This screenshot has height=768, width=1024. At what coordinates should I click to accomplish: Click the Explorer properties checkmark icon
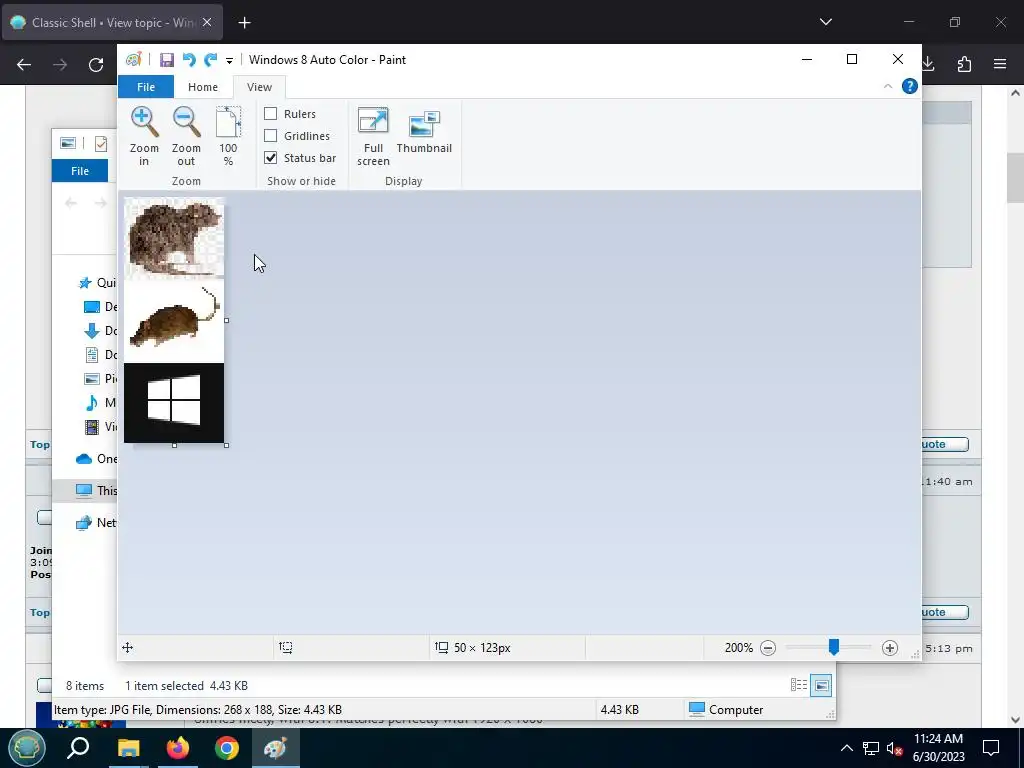(101, 144)
